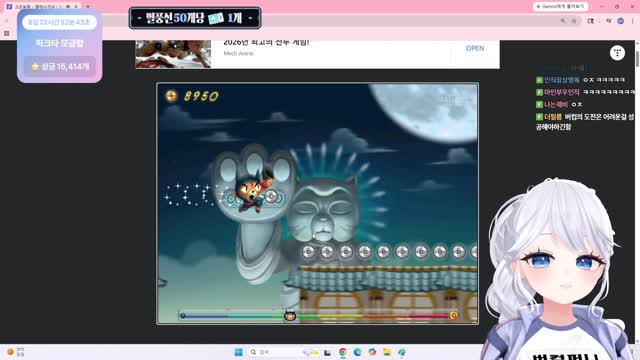Image resolution: width=640 pixels, height=360 pixels.
Task: Click chat username 인직함상행복
Action: pyautogui.click(x=562, y=80)
